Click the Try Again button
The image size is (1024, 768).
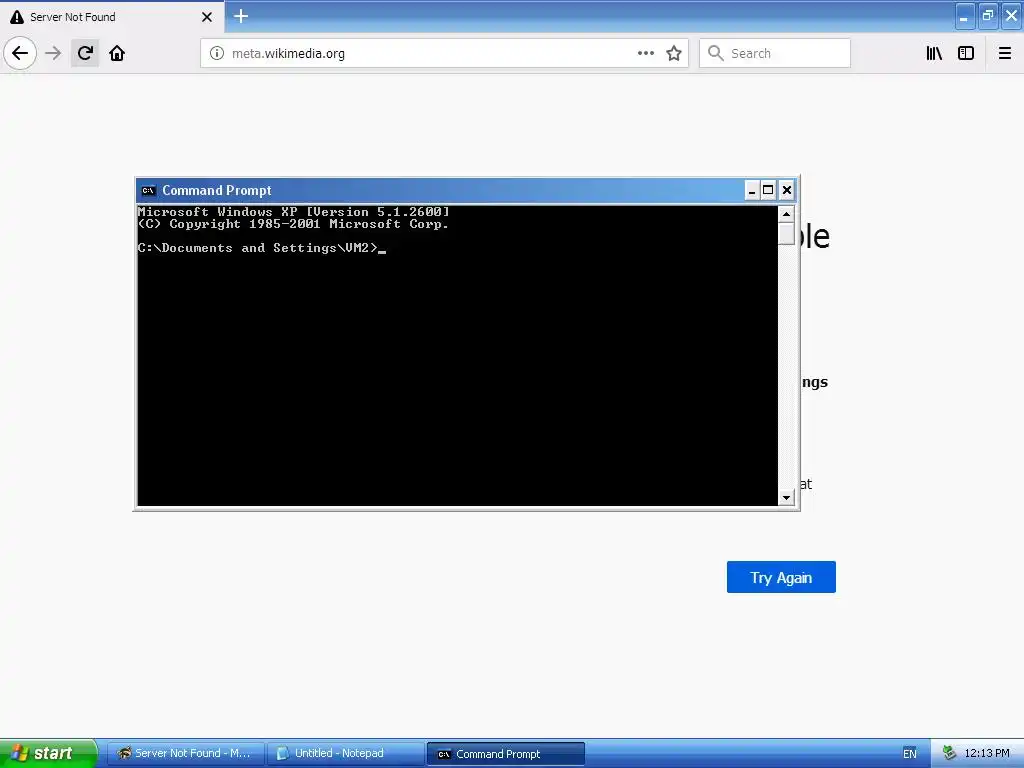point(781,577)
